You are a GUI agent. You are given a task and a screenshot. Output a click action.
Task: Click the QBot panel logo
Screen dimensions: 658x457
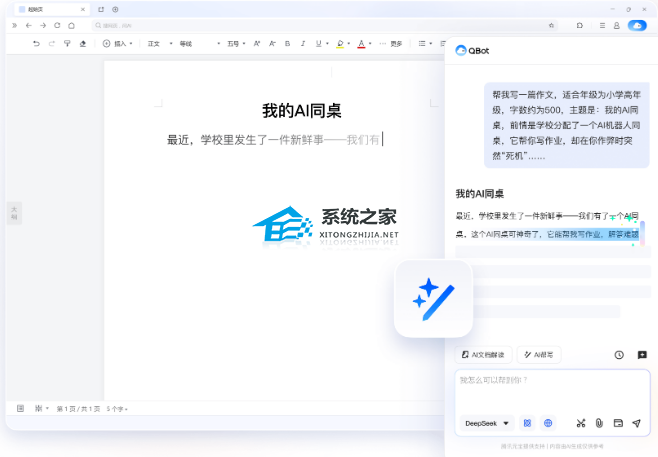[472, 51]
